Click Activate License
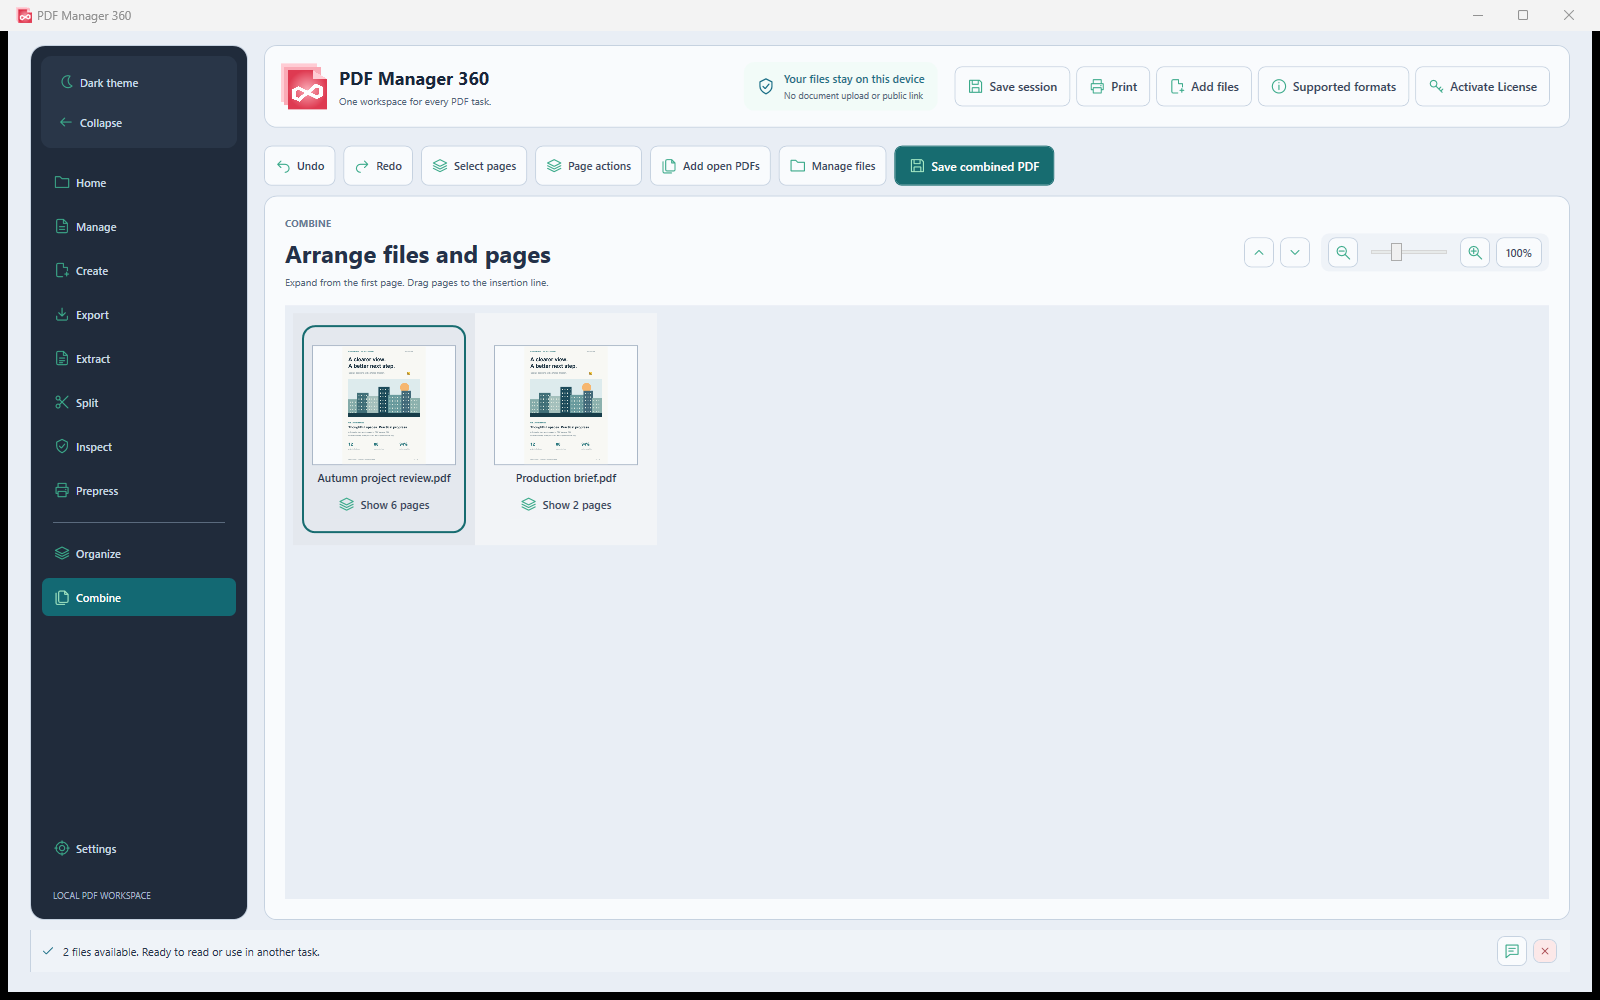The image size is (1600, 1000). 1483,87
